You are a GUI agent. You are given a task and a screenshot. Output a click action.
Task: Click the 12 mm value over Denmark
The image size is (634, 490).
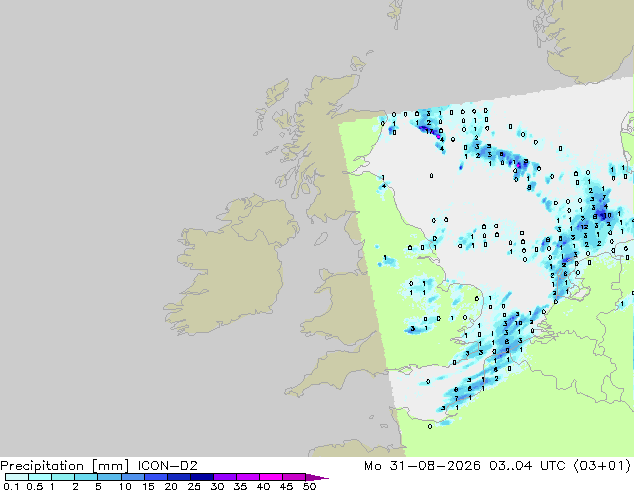click(584, 227)
